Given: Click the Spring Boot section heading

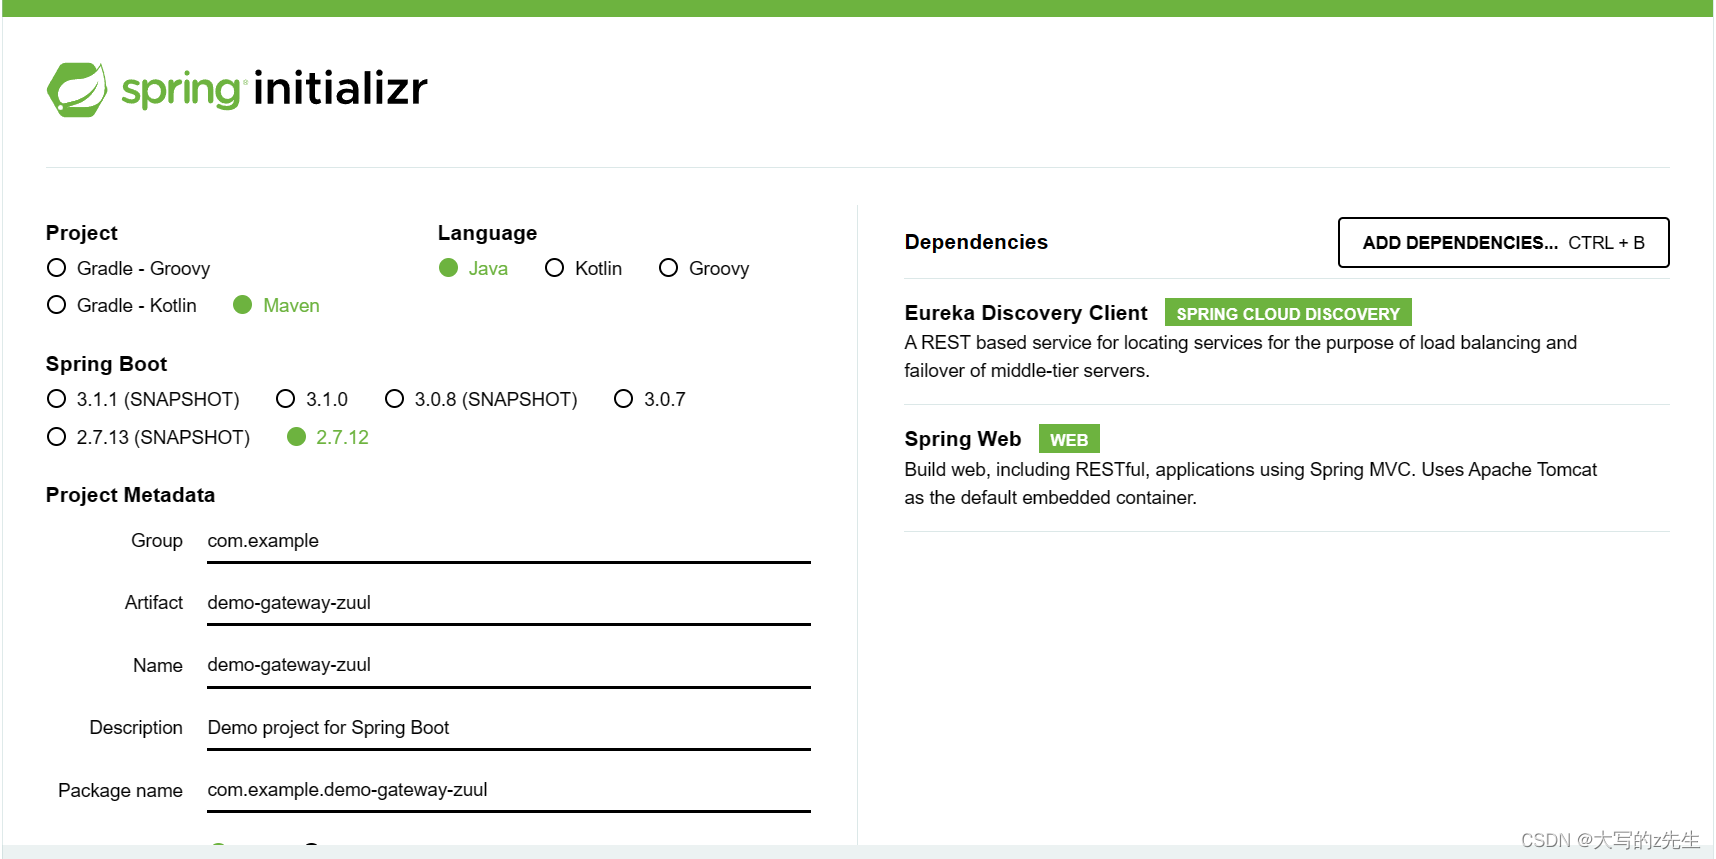Looking at the screenshot, I should [x=106, y=364].
